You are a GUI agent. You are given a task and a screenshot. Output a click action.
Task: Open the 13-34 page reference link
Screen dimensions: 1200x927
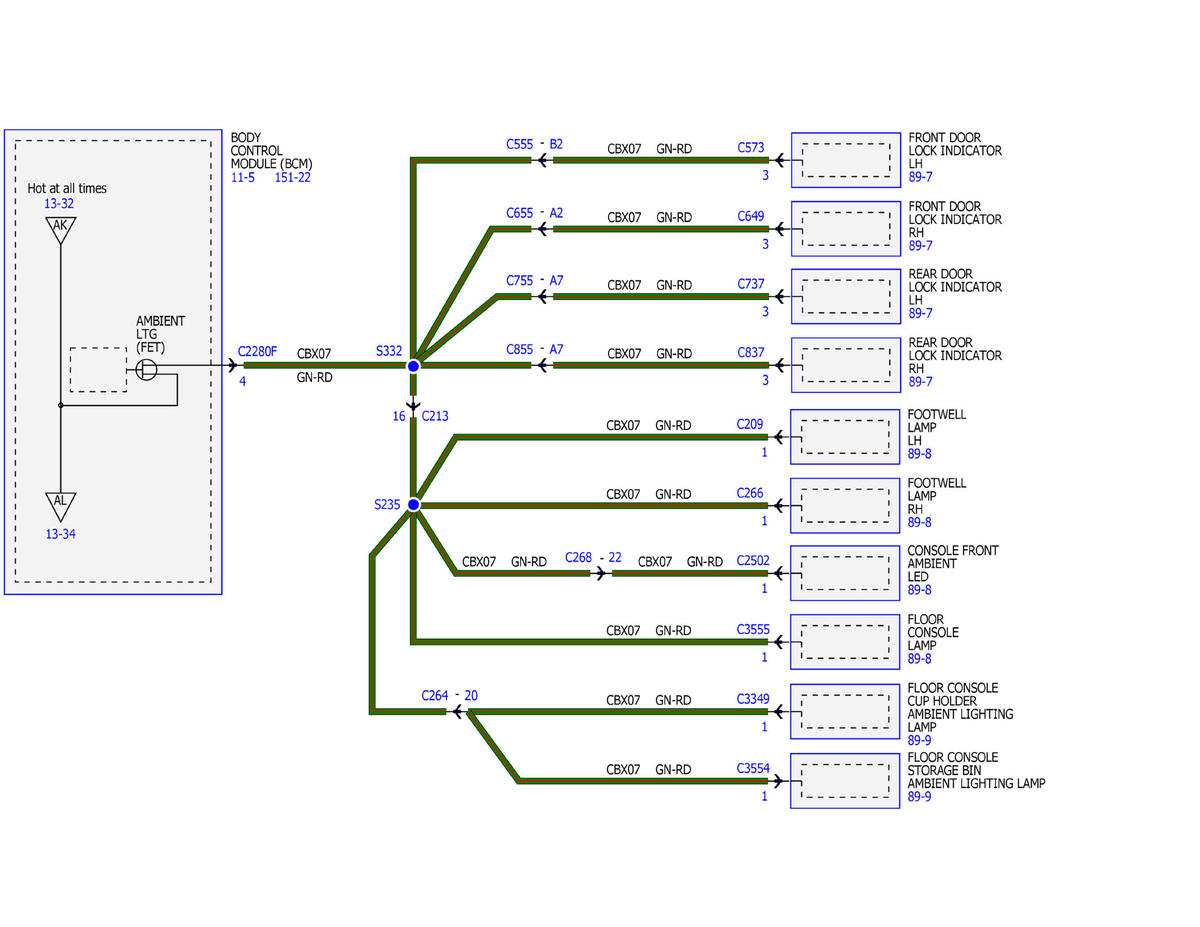(60, 534)
